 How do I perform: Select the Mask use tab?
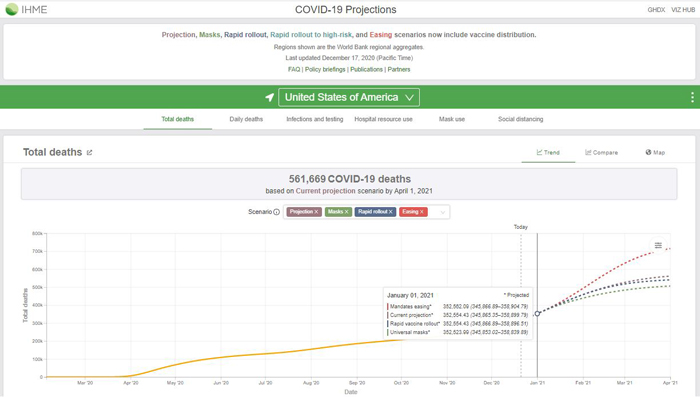pos(452,119)
